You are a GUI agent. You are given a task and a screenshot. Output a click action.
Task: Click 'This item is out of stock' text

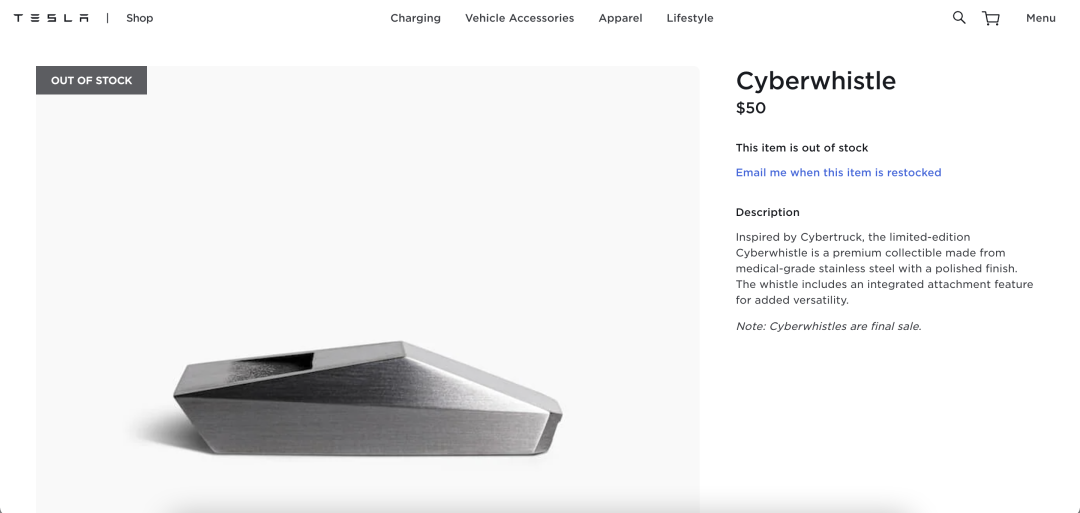pos(802,148)
